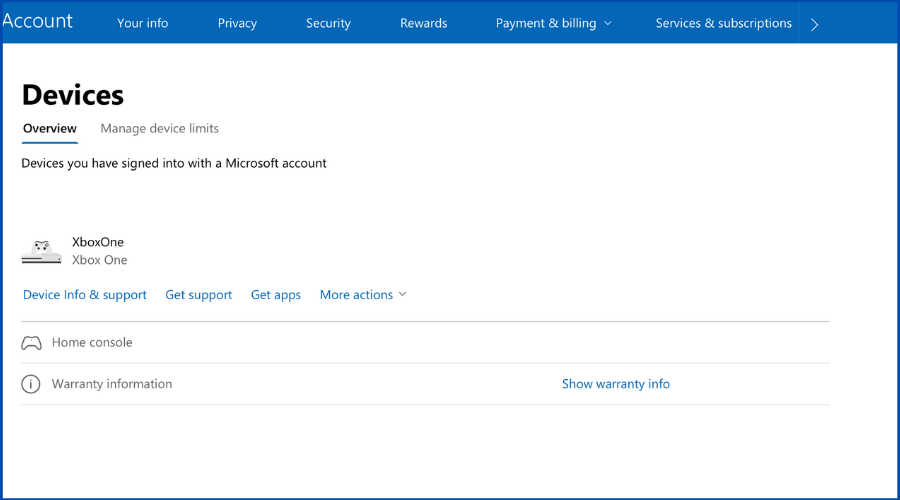Switch to Manage device limits tab

(x=159, y=128)
